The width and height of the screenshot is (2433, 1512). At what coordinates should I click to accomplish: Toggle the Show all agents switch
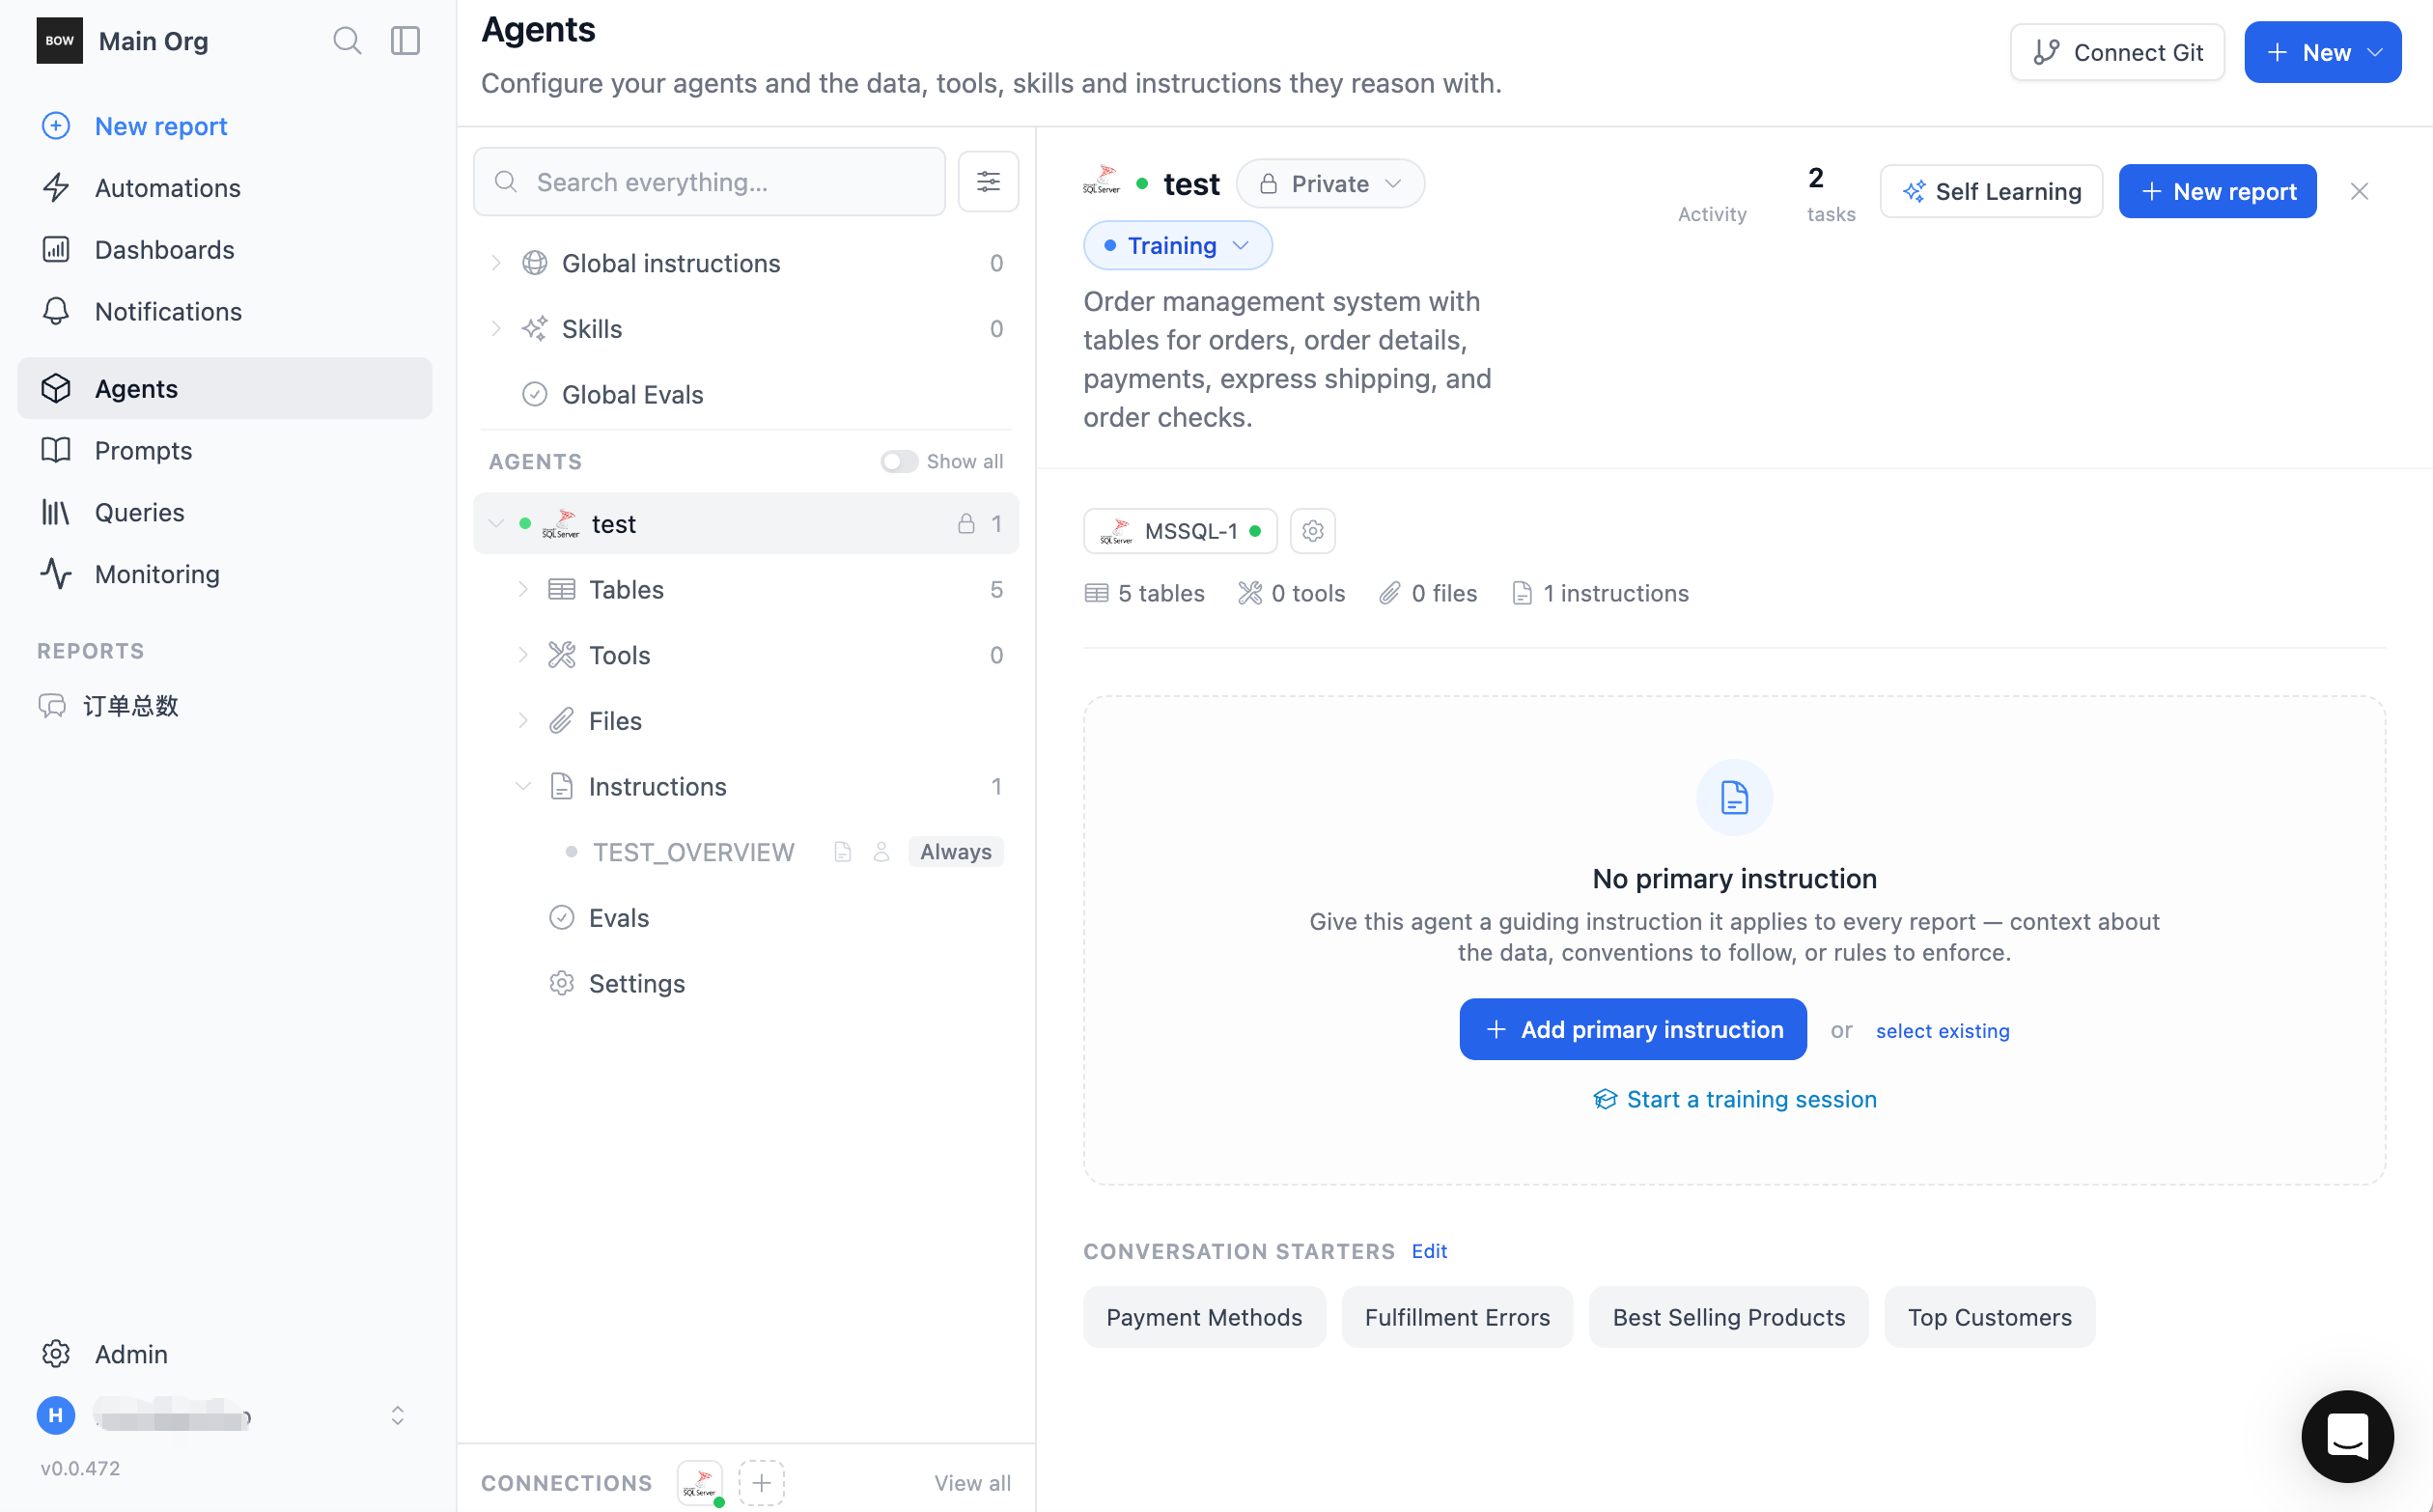pyautogui.click(x=899, y=462)
